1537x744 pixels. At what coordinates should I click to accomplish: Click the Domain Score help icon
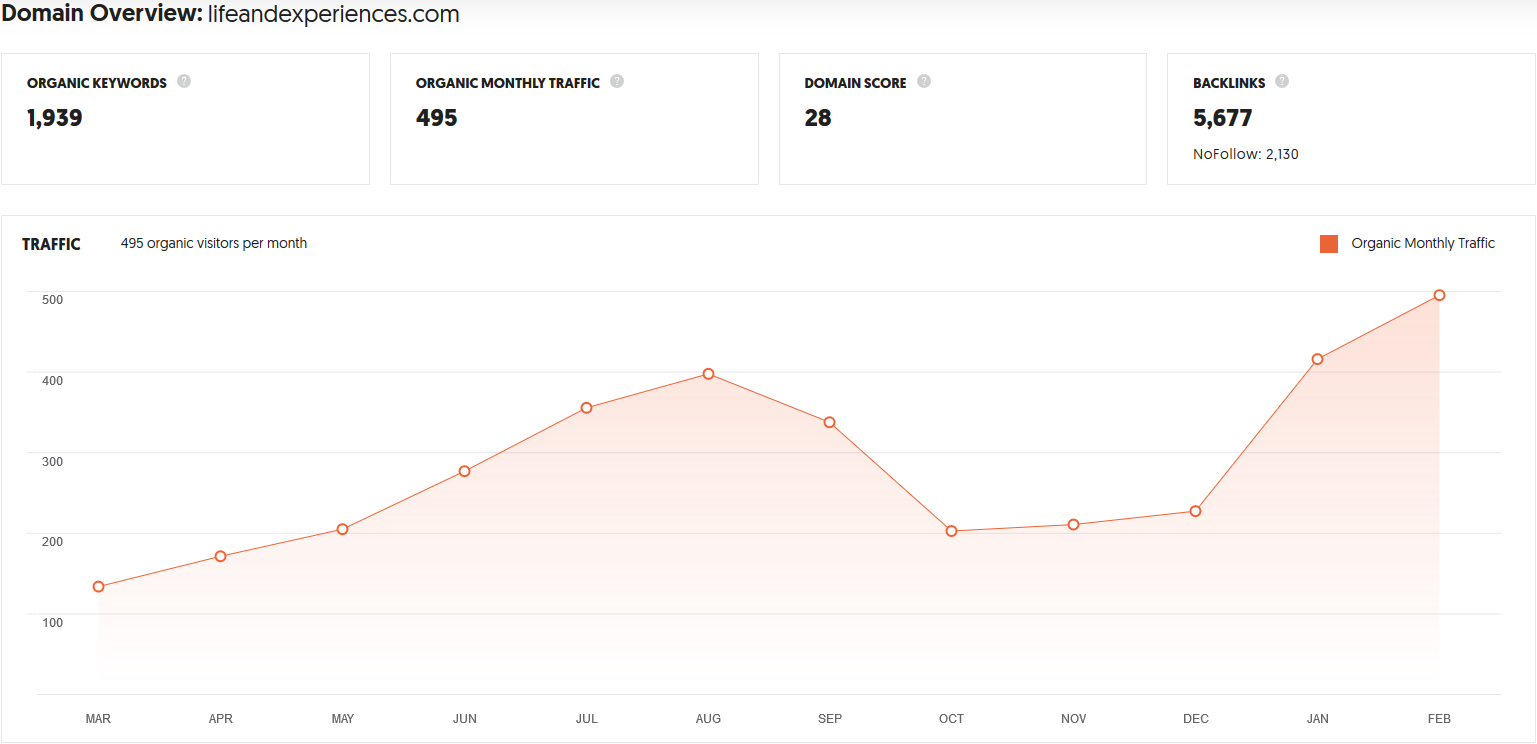point(924,82)
